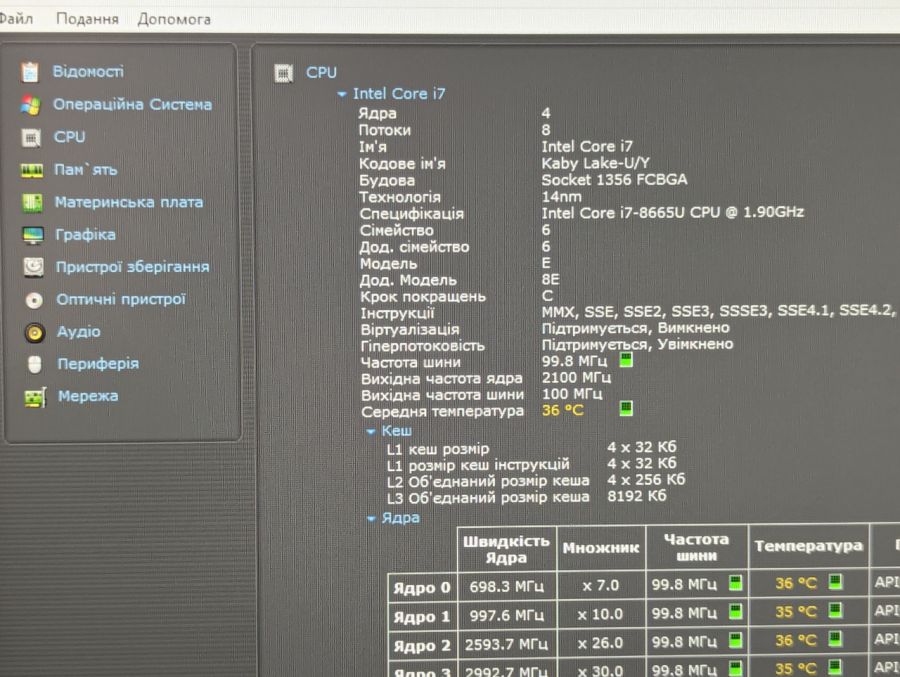Go to Графіка section
Viewport: 900px width, 677px height.
(86, 235)
